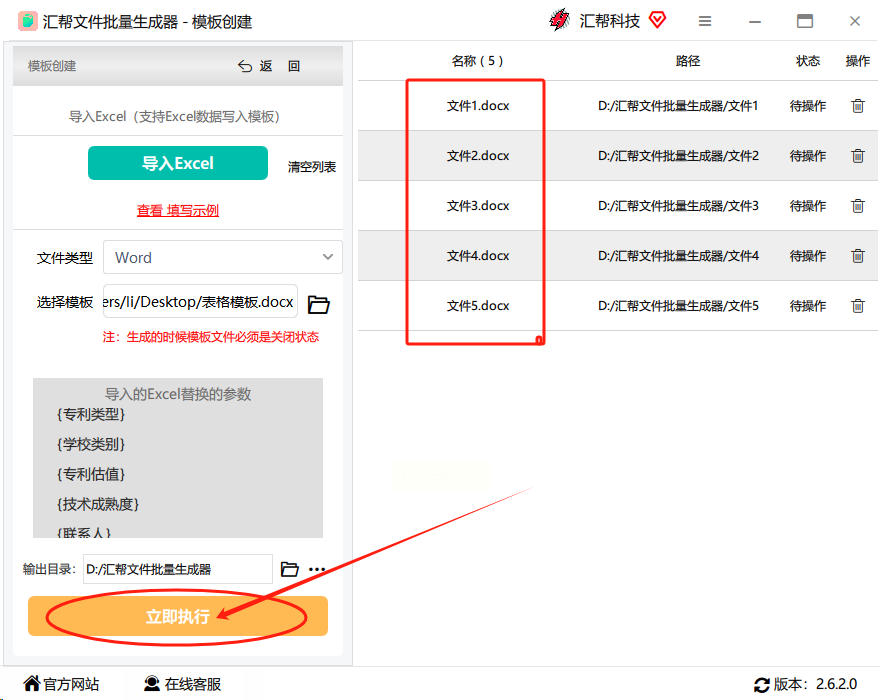Click the refresh version icon
Screen dimensions: 880x700
tap(762, 684)
